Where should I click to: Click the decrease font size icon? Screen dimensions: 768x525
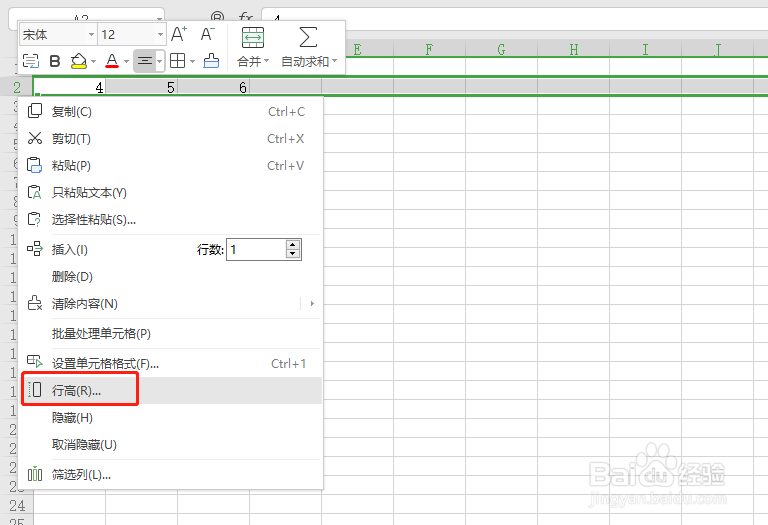pos(208,34)
